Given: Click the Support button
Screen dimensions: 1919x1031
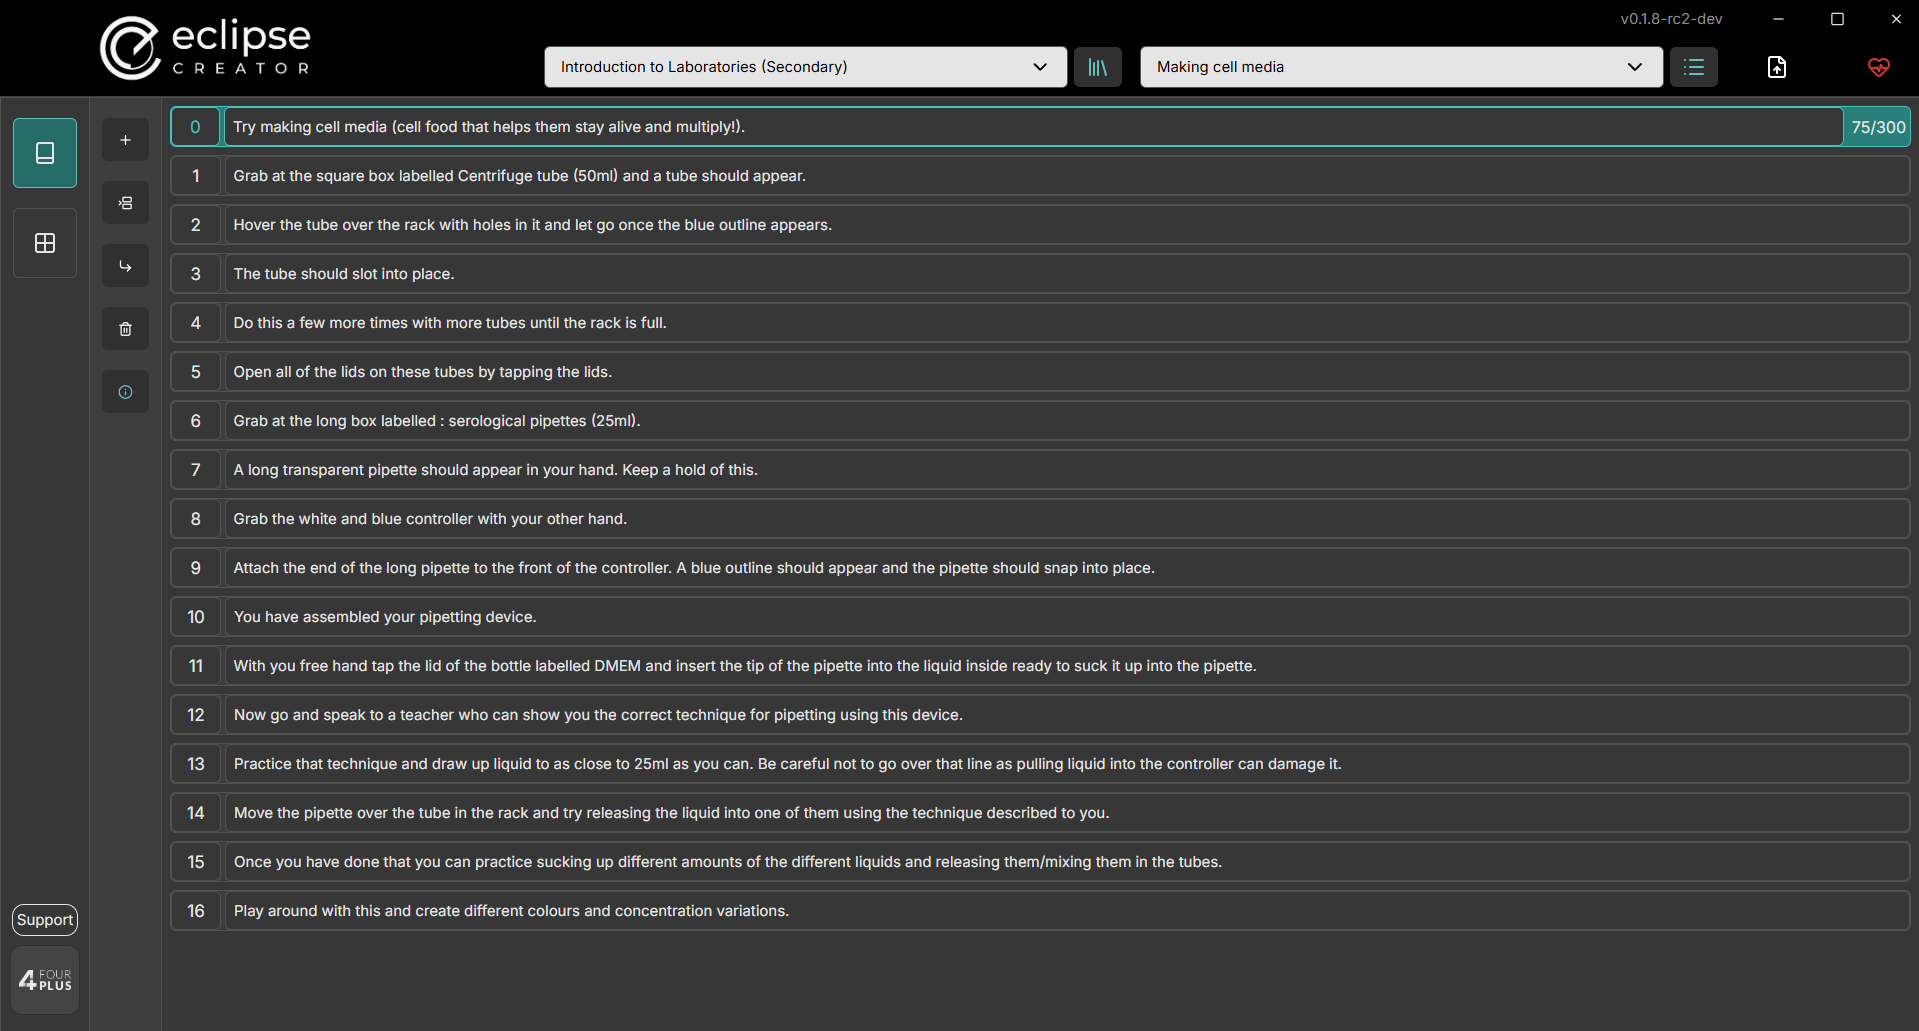Looking at the screenshot, I should coord(44,919).
